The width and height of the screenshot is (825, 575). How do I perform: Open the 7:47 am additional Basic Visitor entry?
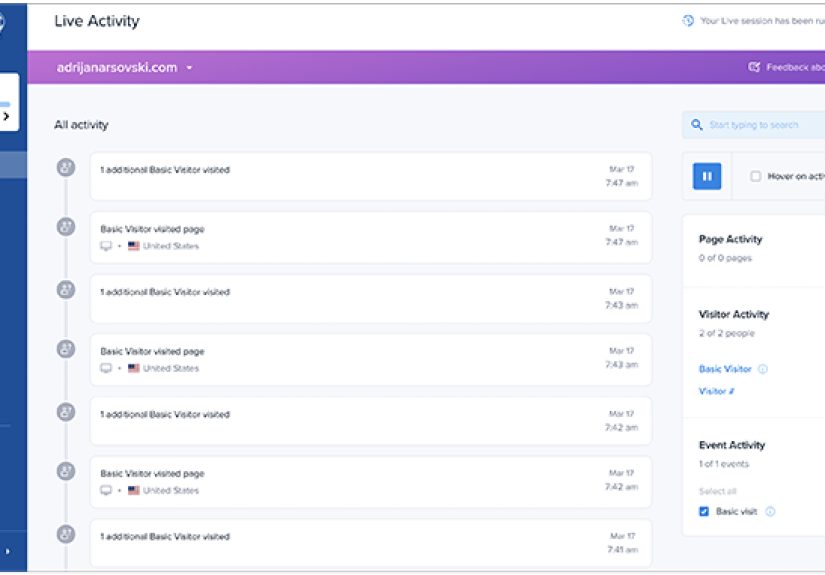(x=371, y=176)
